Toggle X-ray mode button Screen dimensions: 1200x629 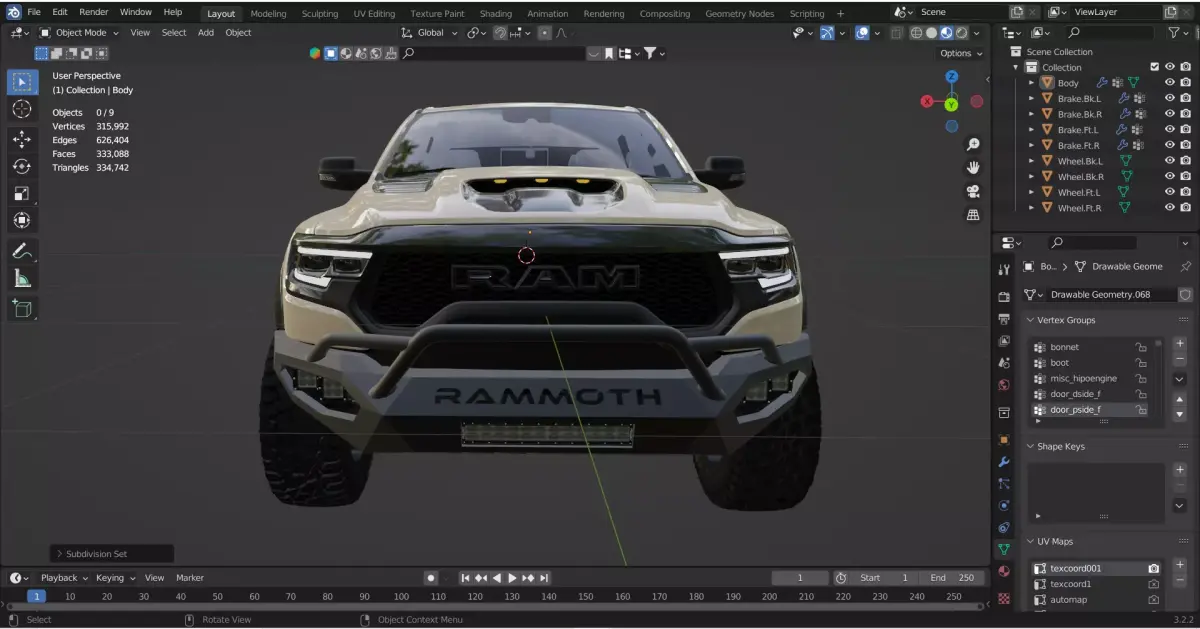tap(895, 33)
